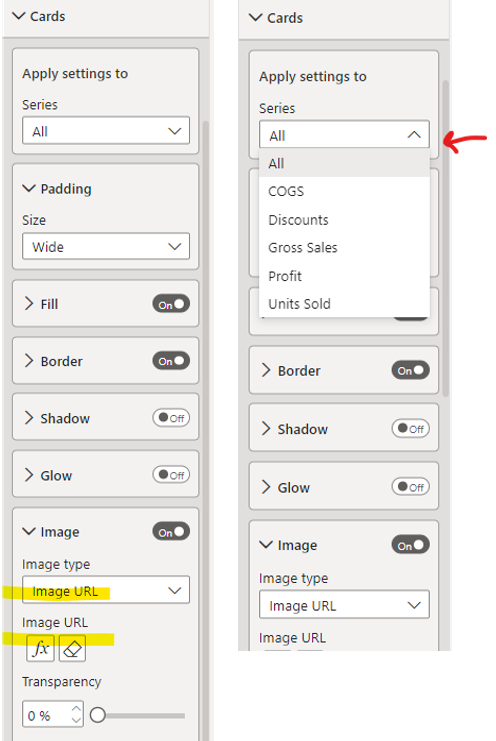Toggle Fill switch in left panel

pos(171,304)
